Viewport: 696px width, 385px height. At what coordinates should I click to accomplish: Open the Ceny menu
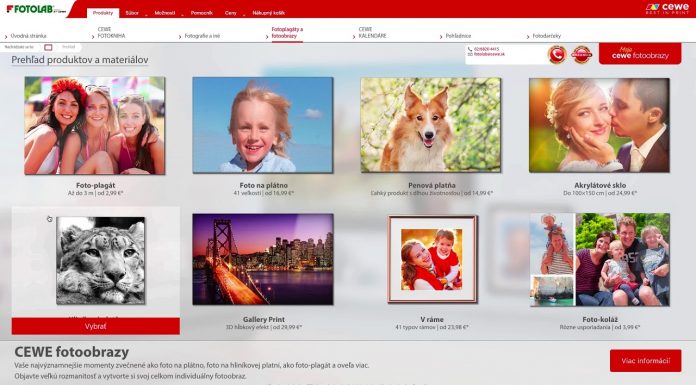tap(231, 13)
